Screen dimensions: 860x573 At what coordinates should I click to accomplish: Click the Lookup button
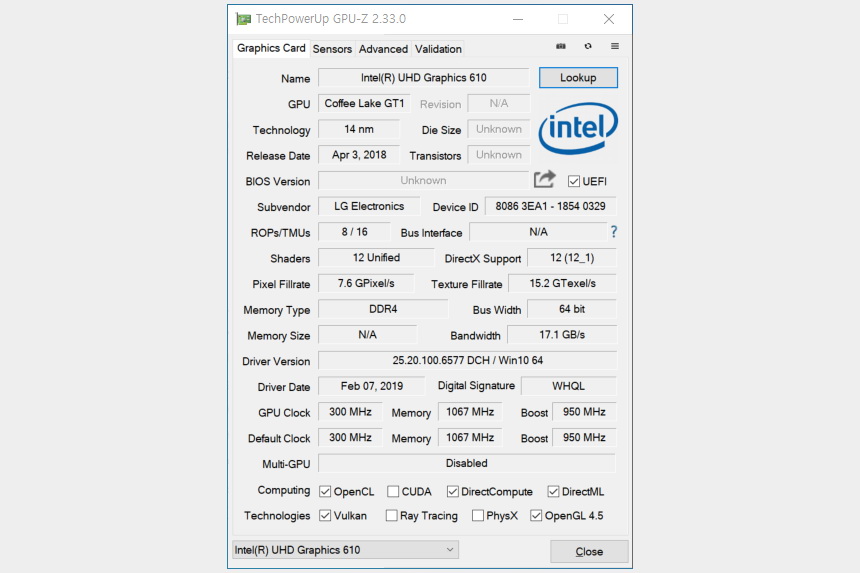click(x=578, y=78)
